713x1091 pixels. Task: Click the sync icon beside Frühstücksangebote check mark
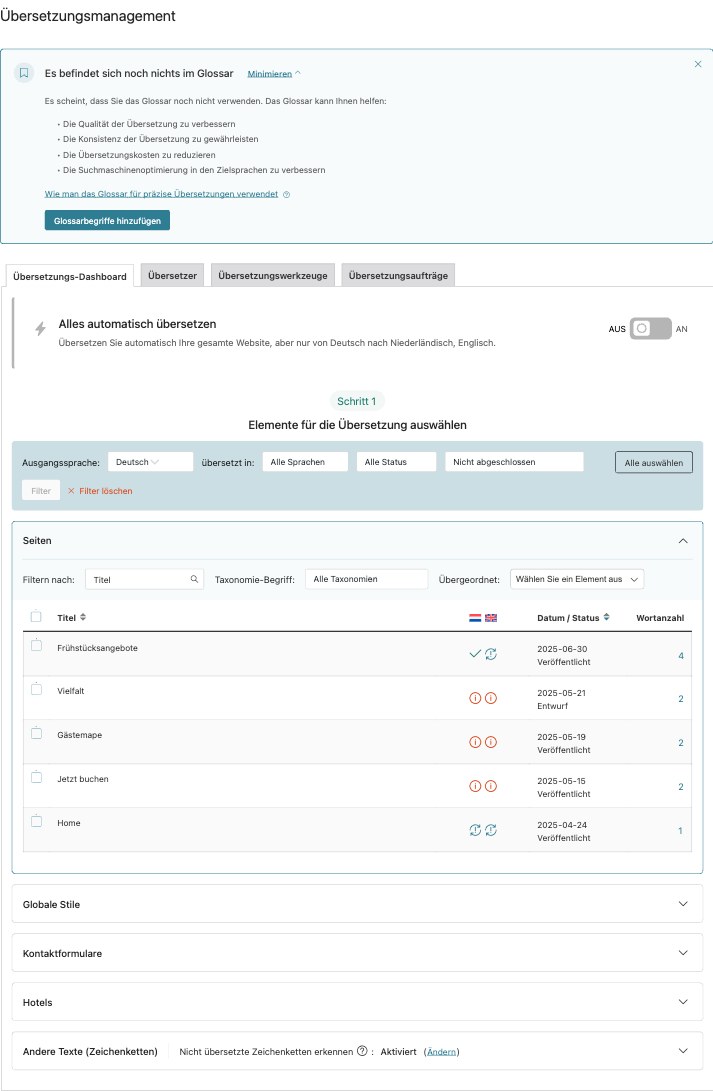click(x=491, y=654)
